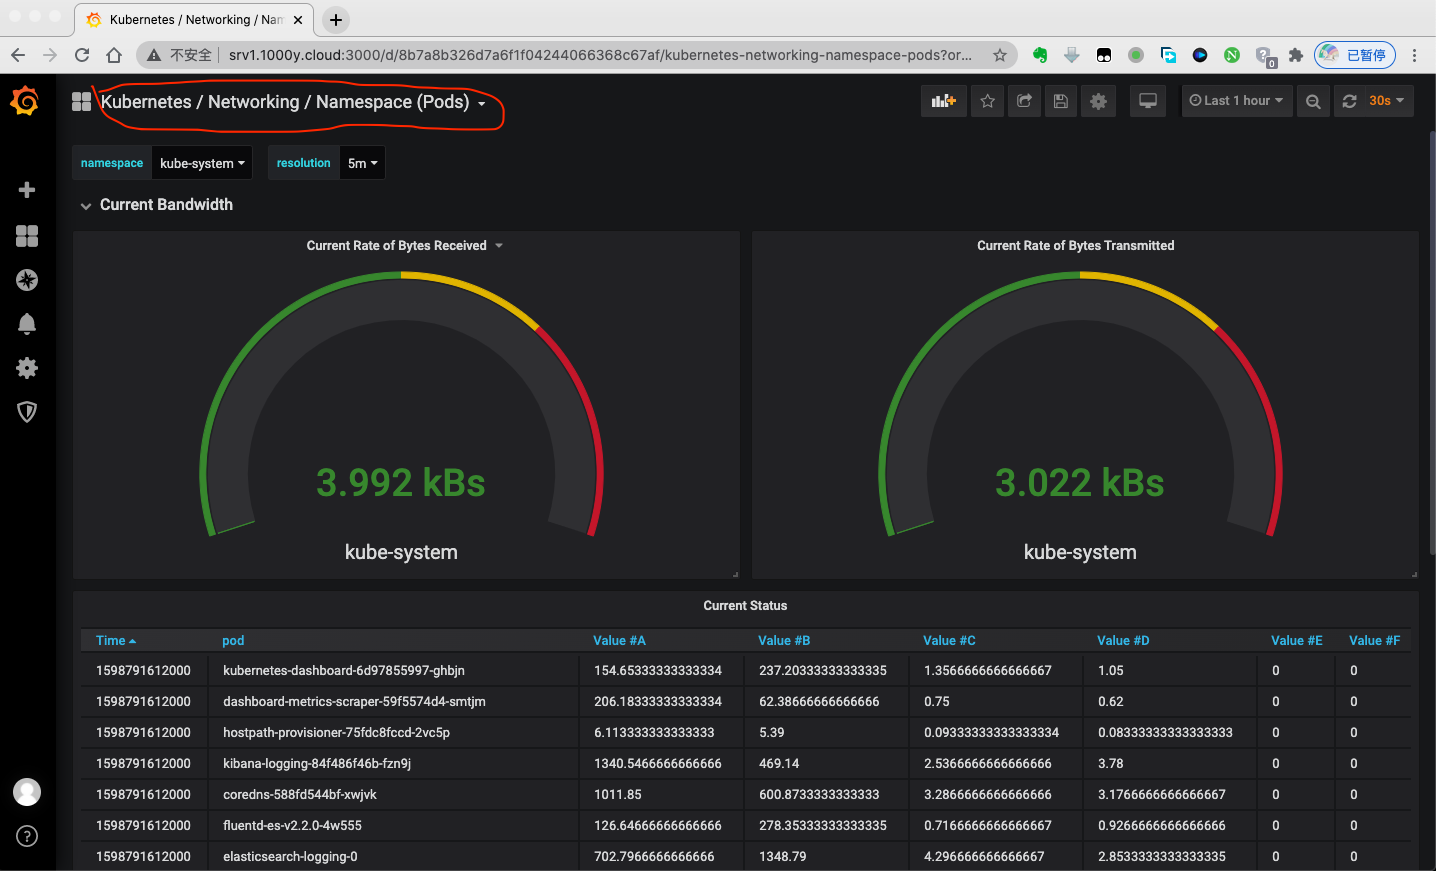Open a new browser tab
The height and width of the screenshot is (871, 1436).
point(336,20)
